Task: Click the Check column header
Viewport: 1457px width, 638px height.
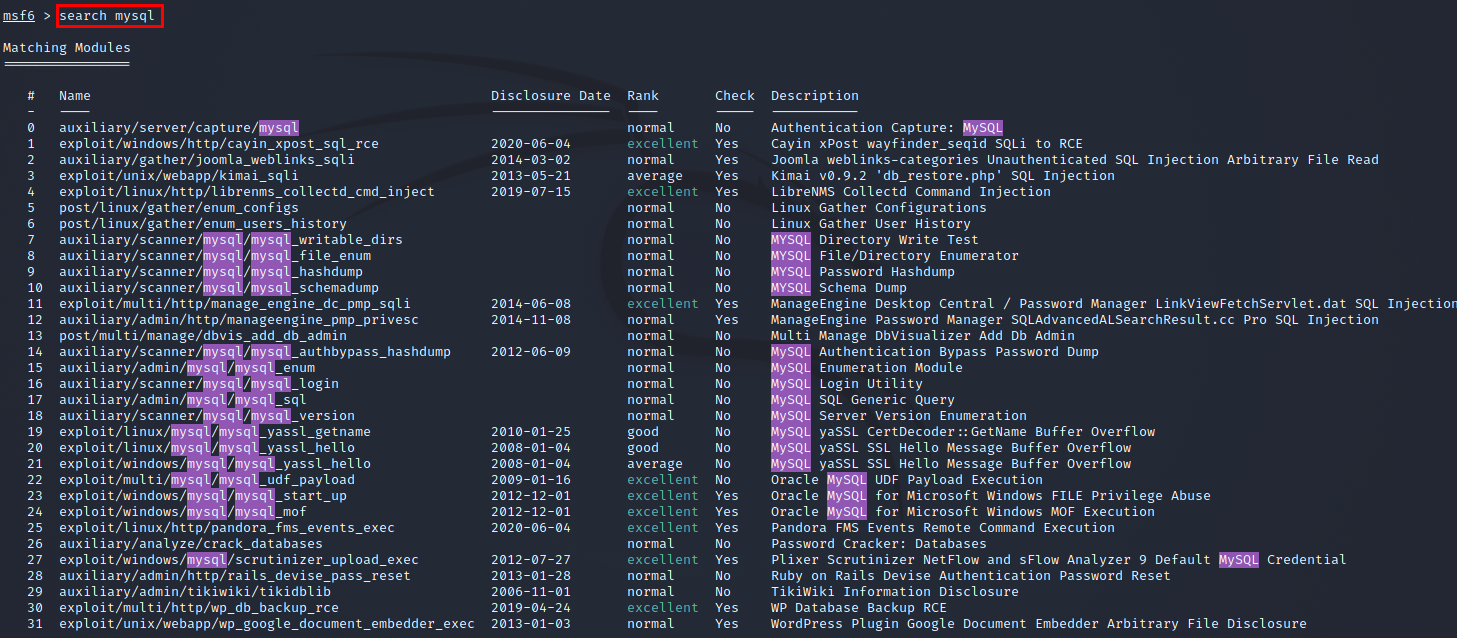Action: (735, 96)
